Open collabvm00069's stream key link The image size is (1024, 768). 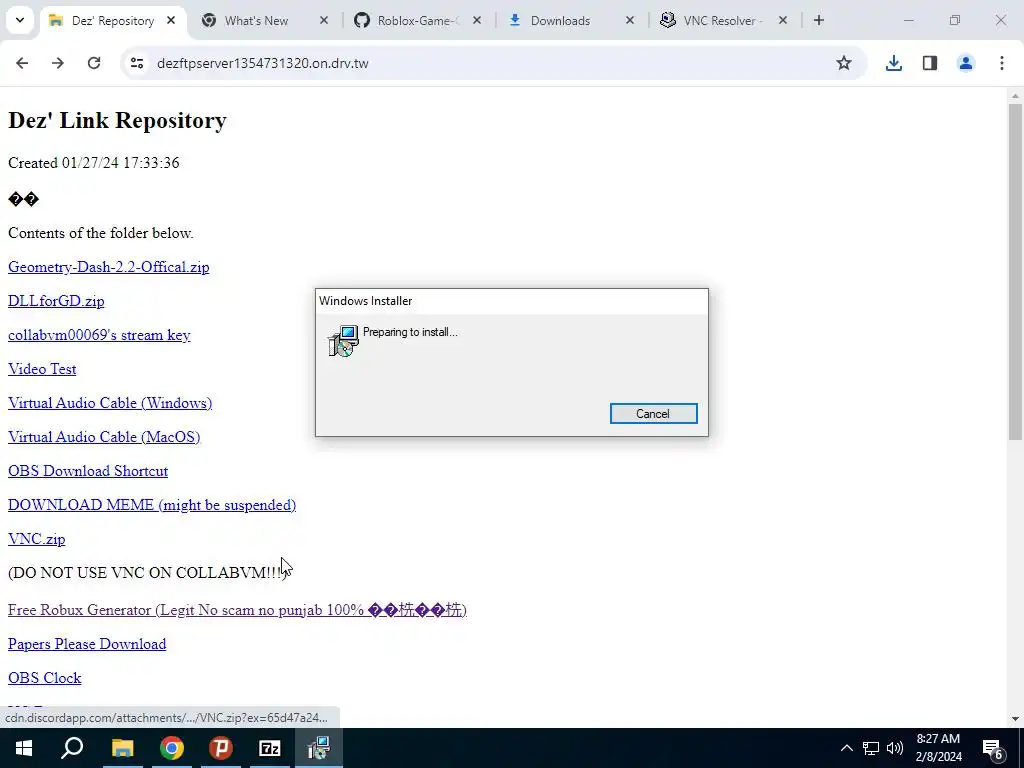pos(99,335)
